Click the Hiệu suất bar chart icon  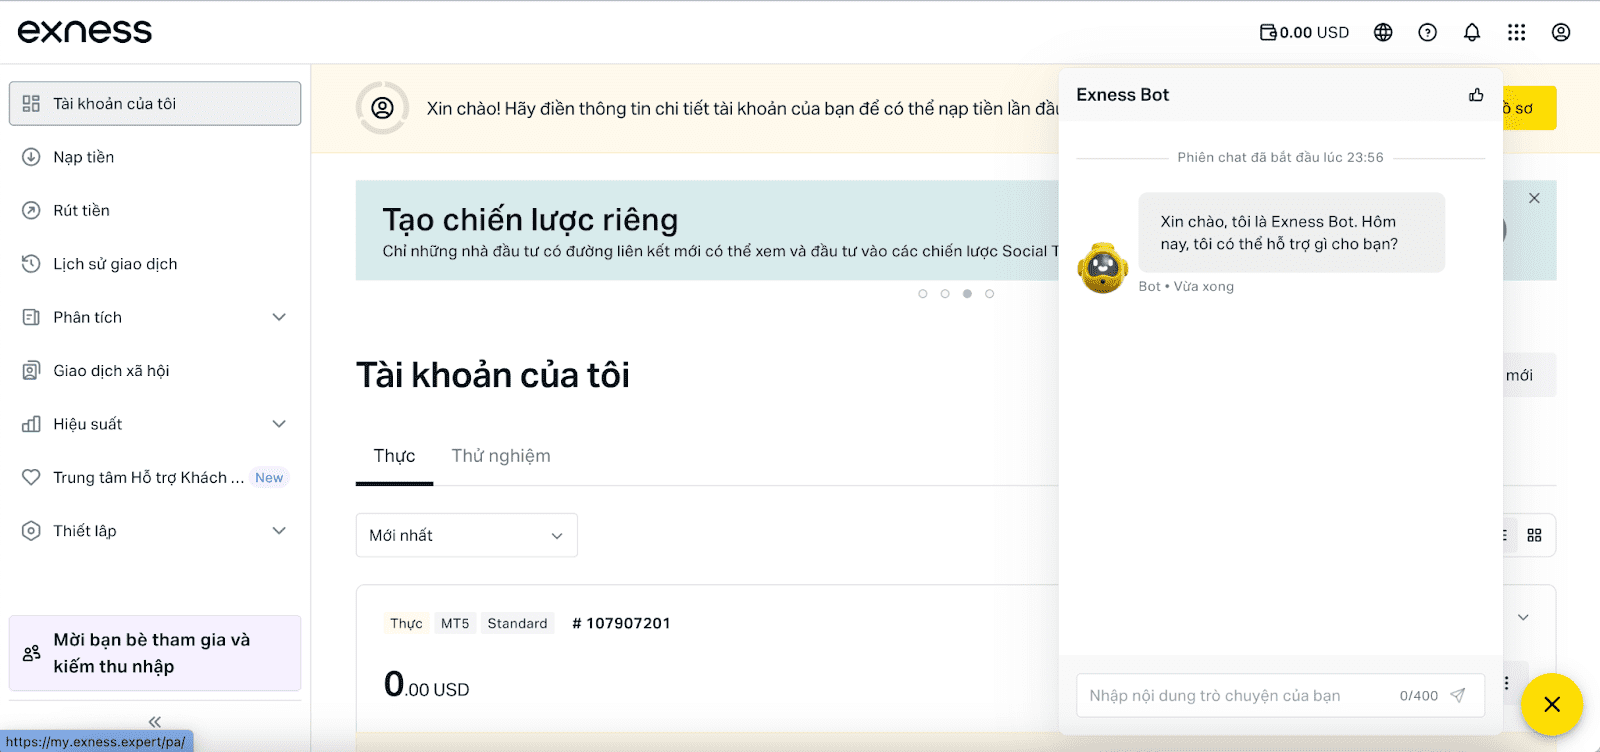[31, 424]
